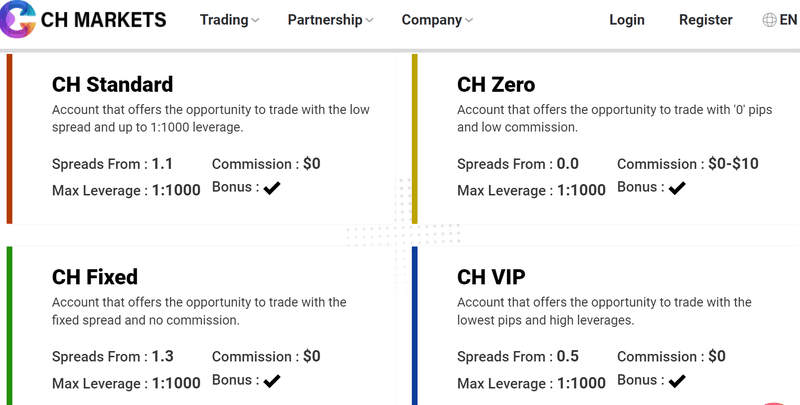Open the Login page
Viewport: 800px width, 405px height.
(x=627, y=20)
